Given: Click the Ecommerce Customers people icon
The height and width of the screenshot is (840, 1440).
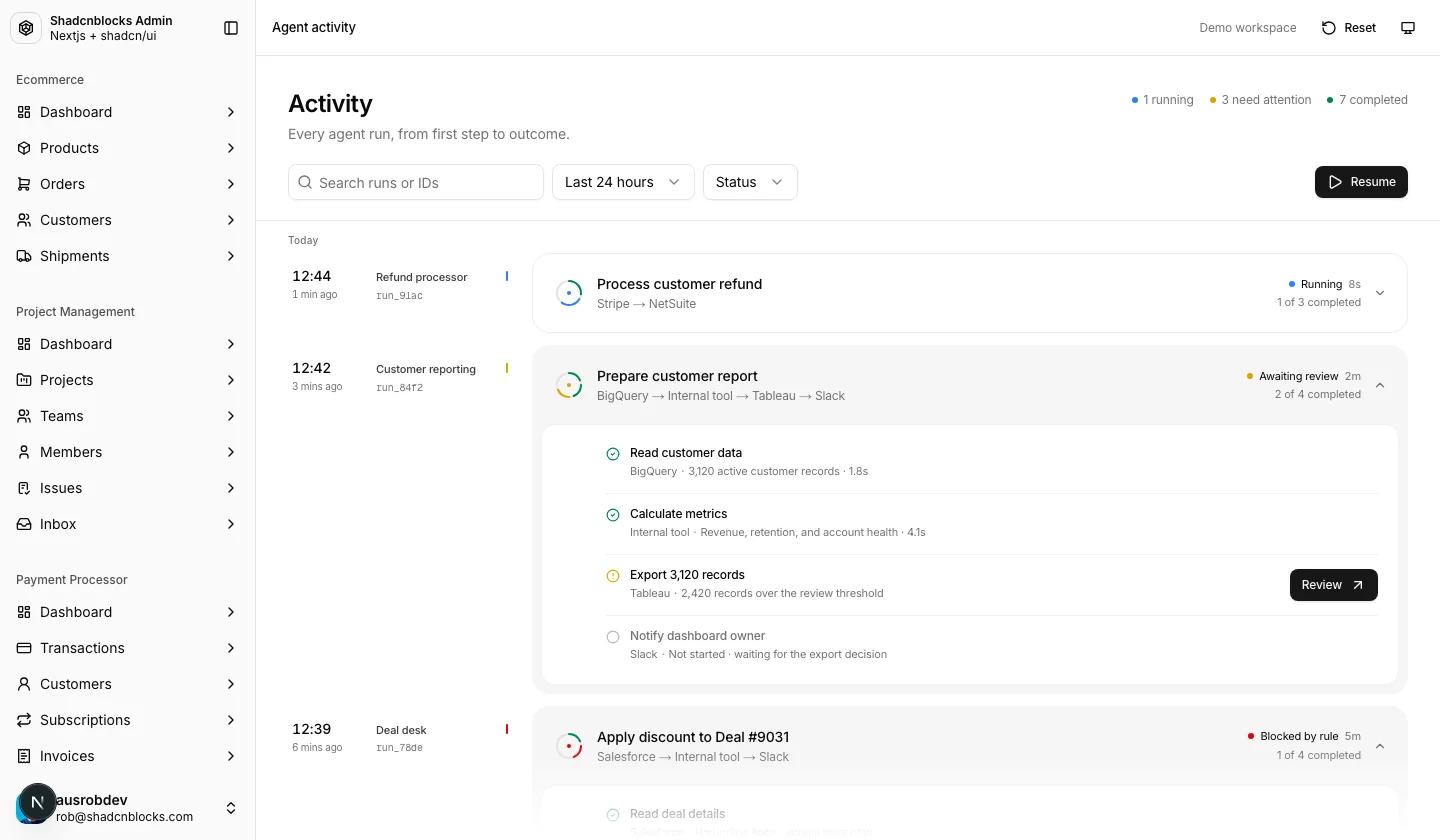Looking at the screenshot, I should click(24, 220).
